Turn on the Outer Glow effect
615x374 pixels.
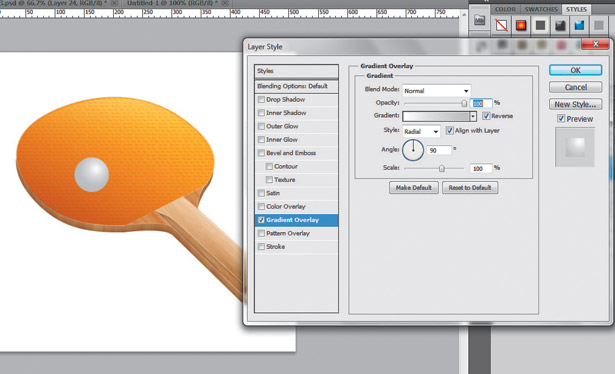261,126
